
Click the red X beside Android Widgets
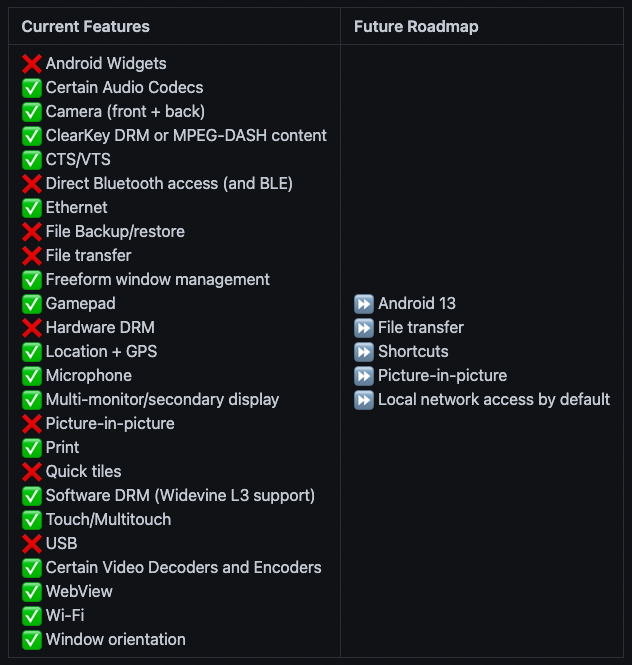(32, 64)
